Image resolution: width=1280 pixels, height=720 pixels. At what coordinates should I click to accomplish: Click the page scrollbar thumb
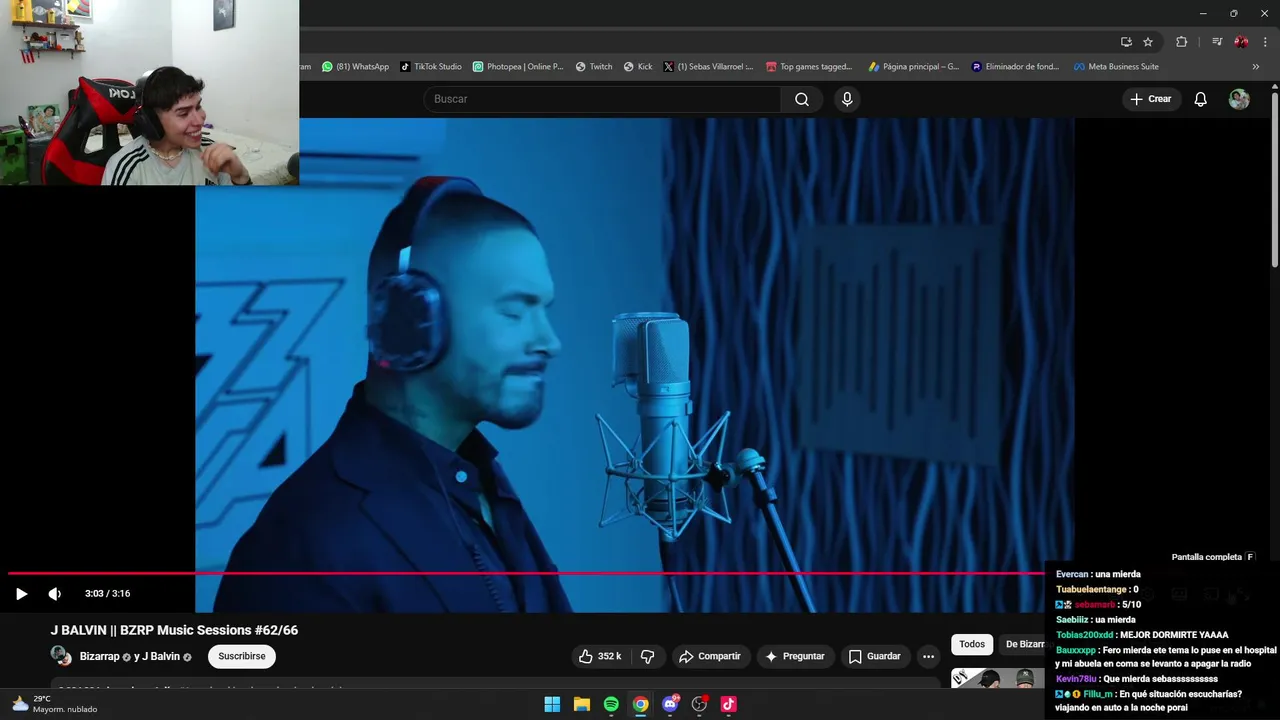pos(1275,180)
